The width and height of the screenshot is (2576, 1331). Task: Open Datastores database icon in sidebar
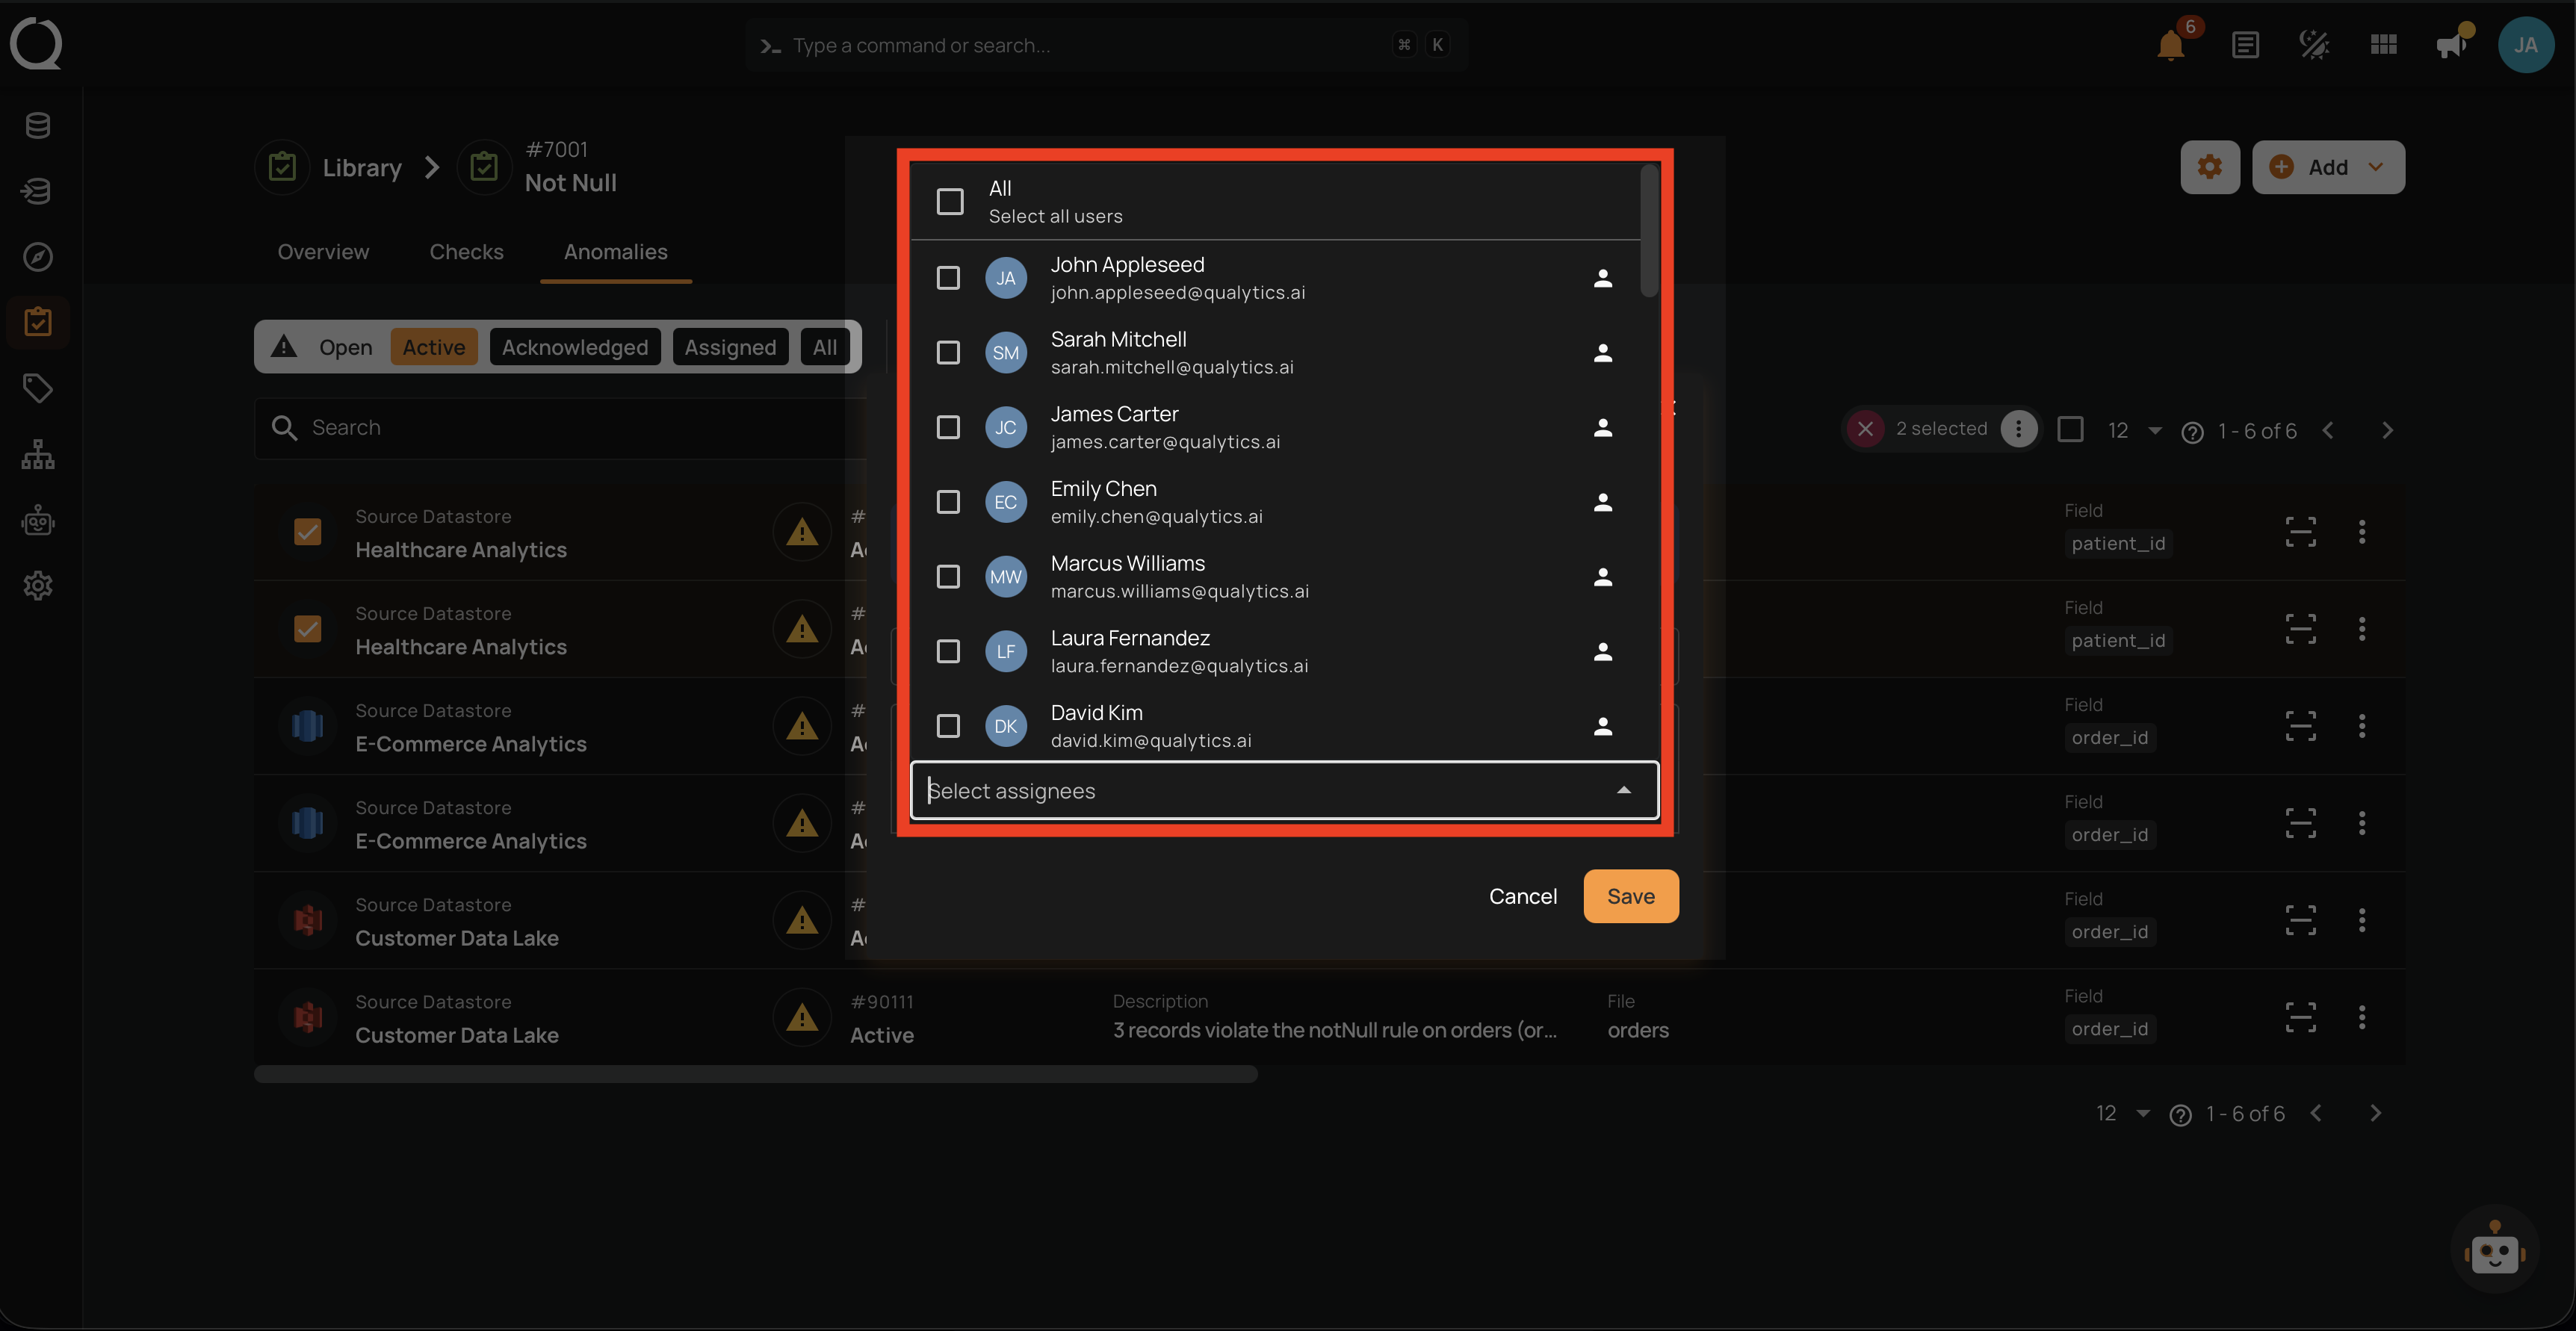pyautogui.click(x=38, y=125)
